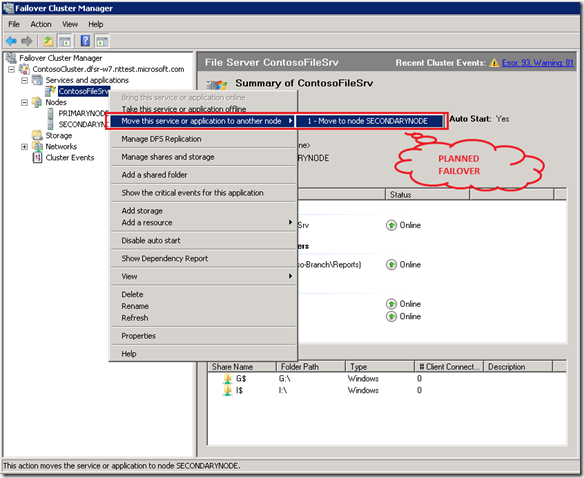Click the Description column header
The image size is (584, 478).
[x=518, y=367]
